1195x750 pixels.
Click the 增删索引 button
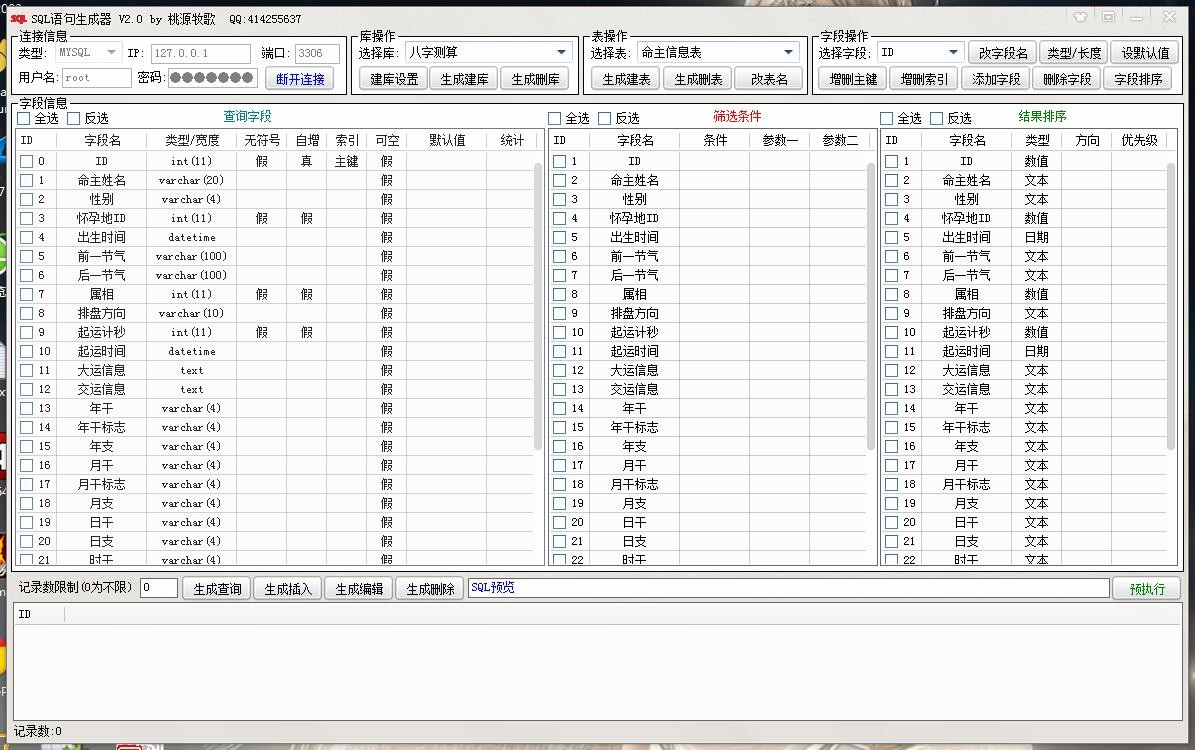coord(924,79)
